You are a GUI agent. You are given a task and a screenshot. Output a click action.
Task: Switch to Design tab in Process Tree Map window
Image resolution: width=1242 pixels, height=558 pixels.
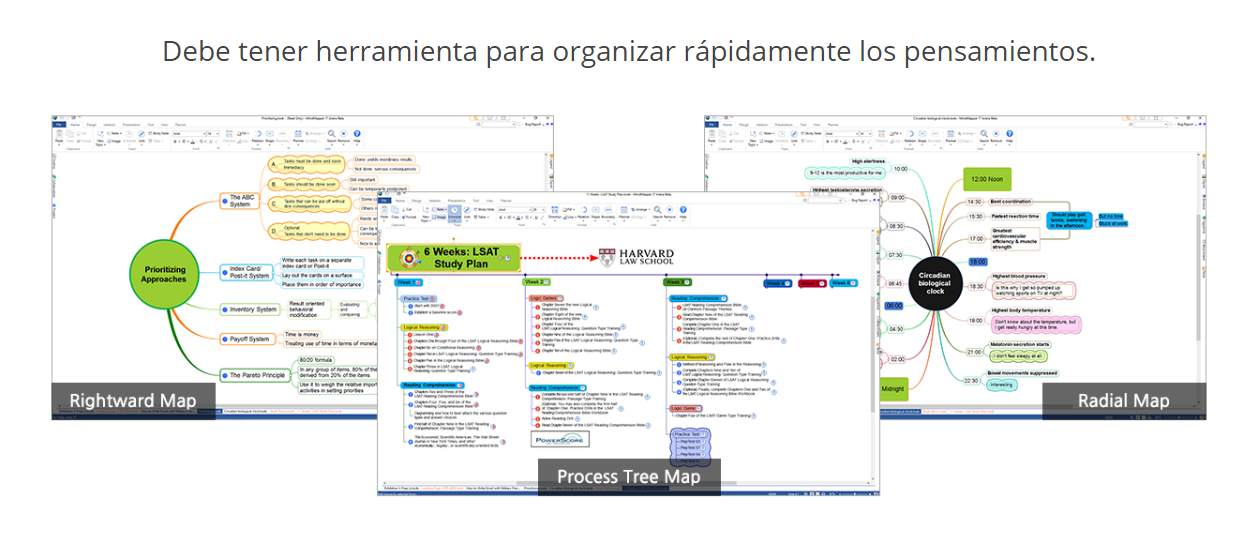416,200
